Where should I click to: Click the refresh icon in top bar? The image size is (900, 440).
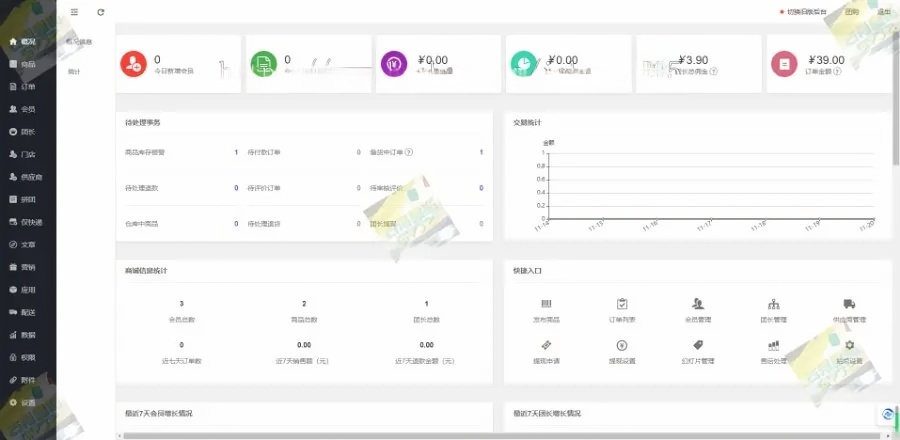tap(100, 12)
